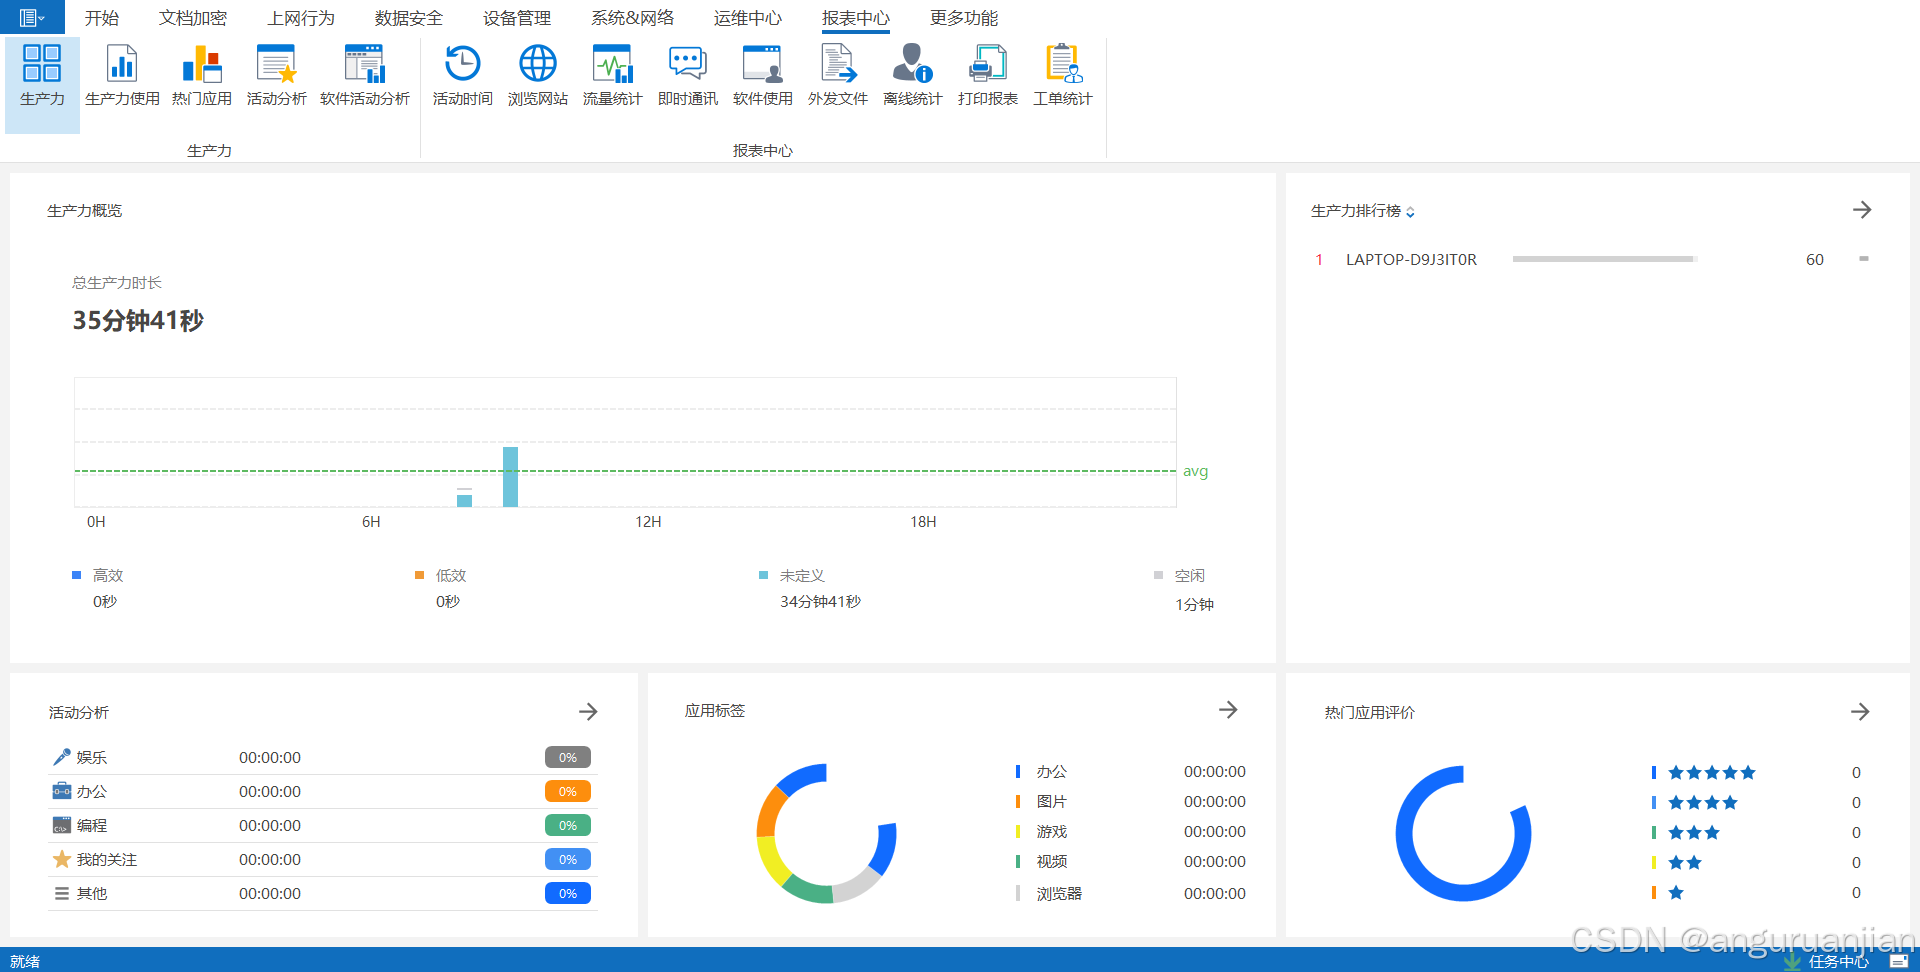Screen dimensions: 1920x972
Task: Toggle the 高效 legend in the chart
Action: tap(98, 575)
